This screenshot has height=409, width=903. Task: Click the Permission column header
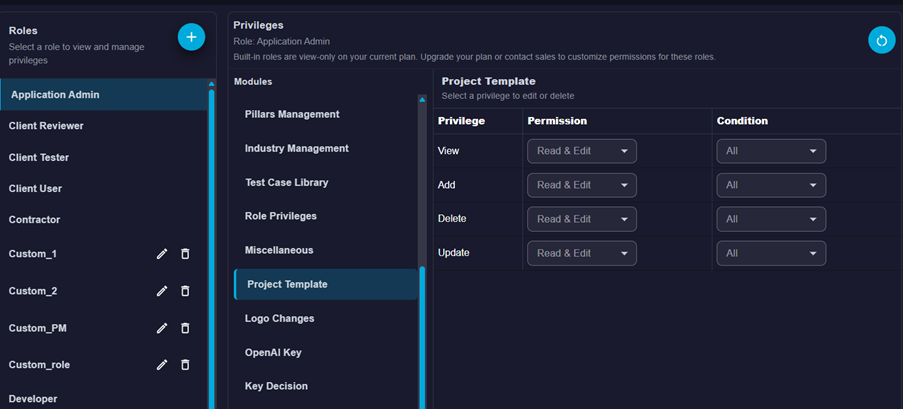pos(557,121)
